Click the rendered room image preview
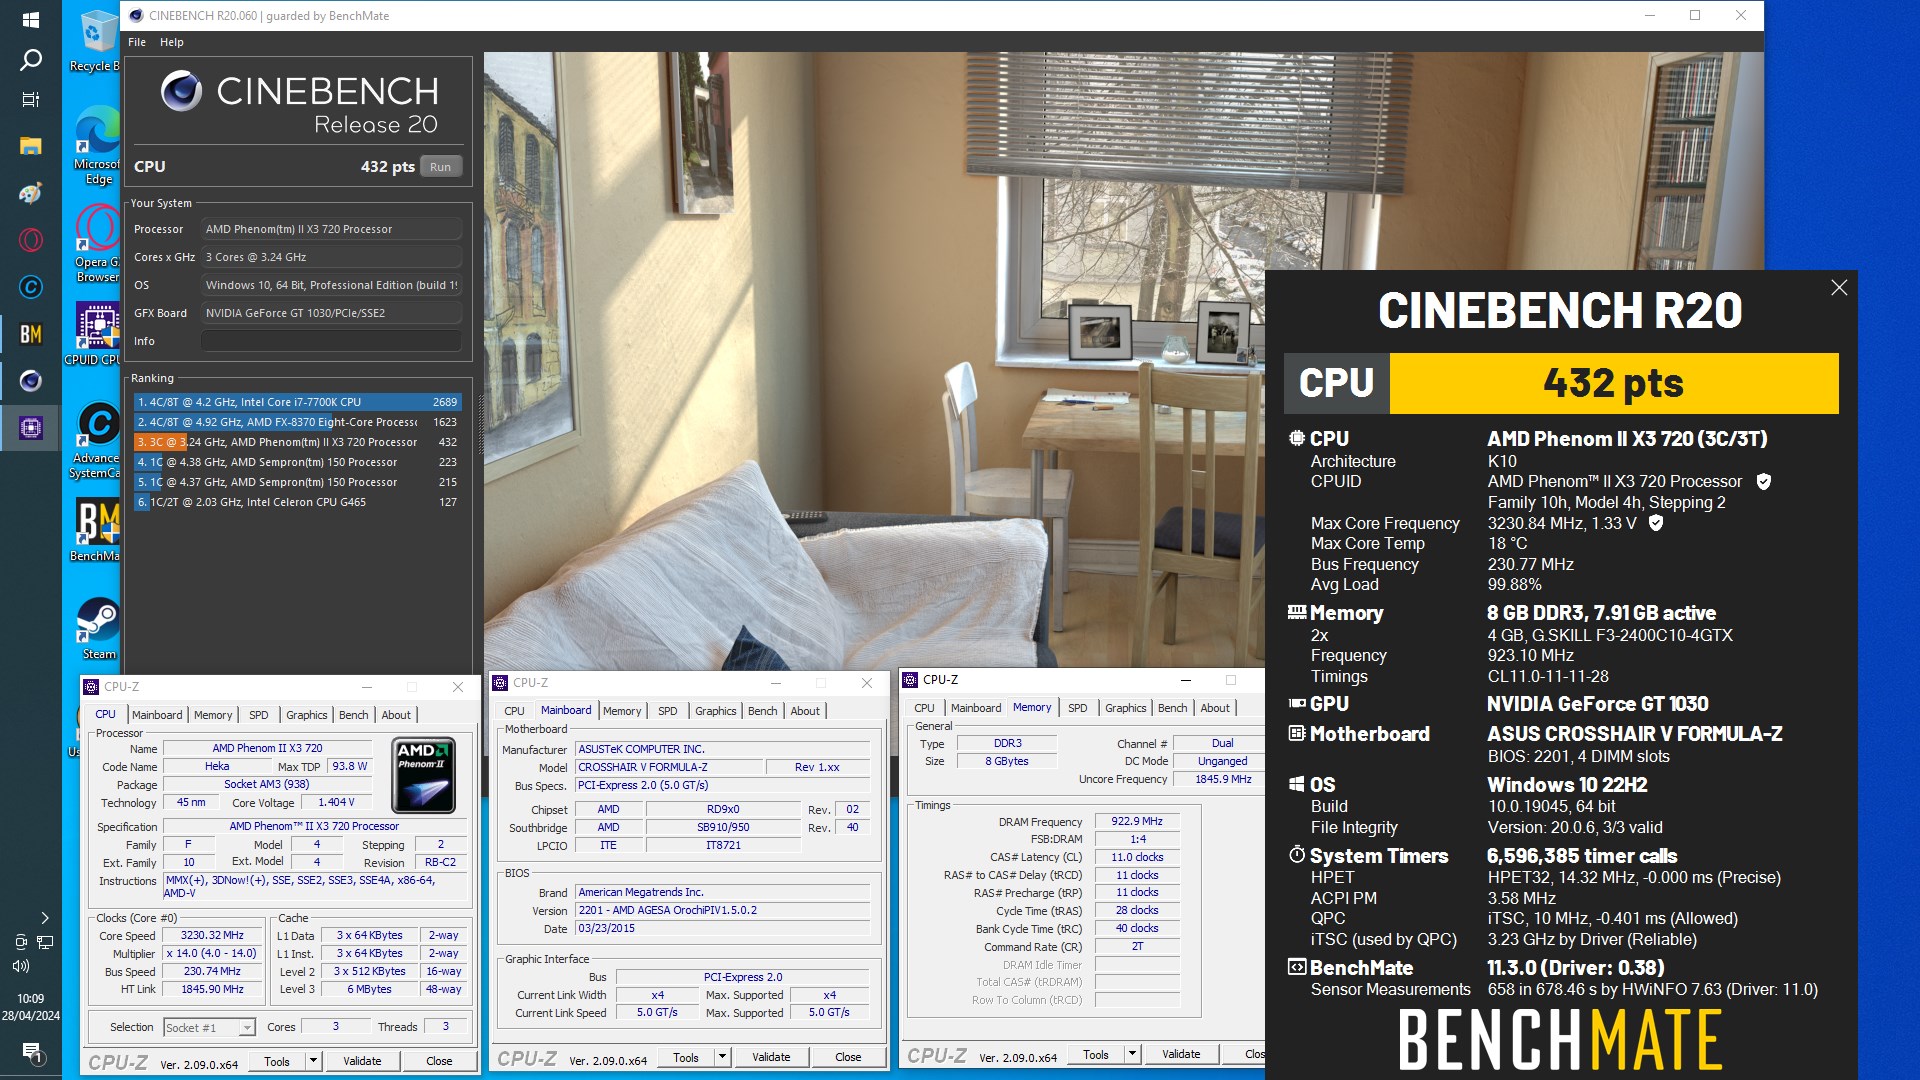Viewport: 1920px width, 1080px height. point(874,360)
